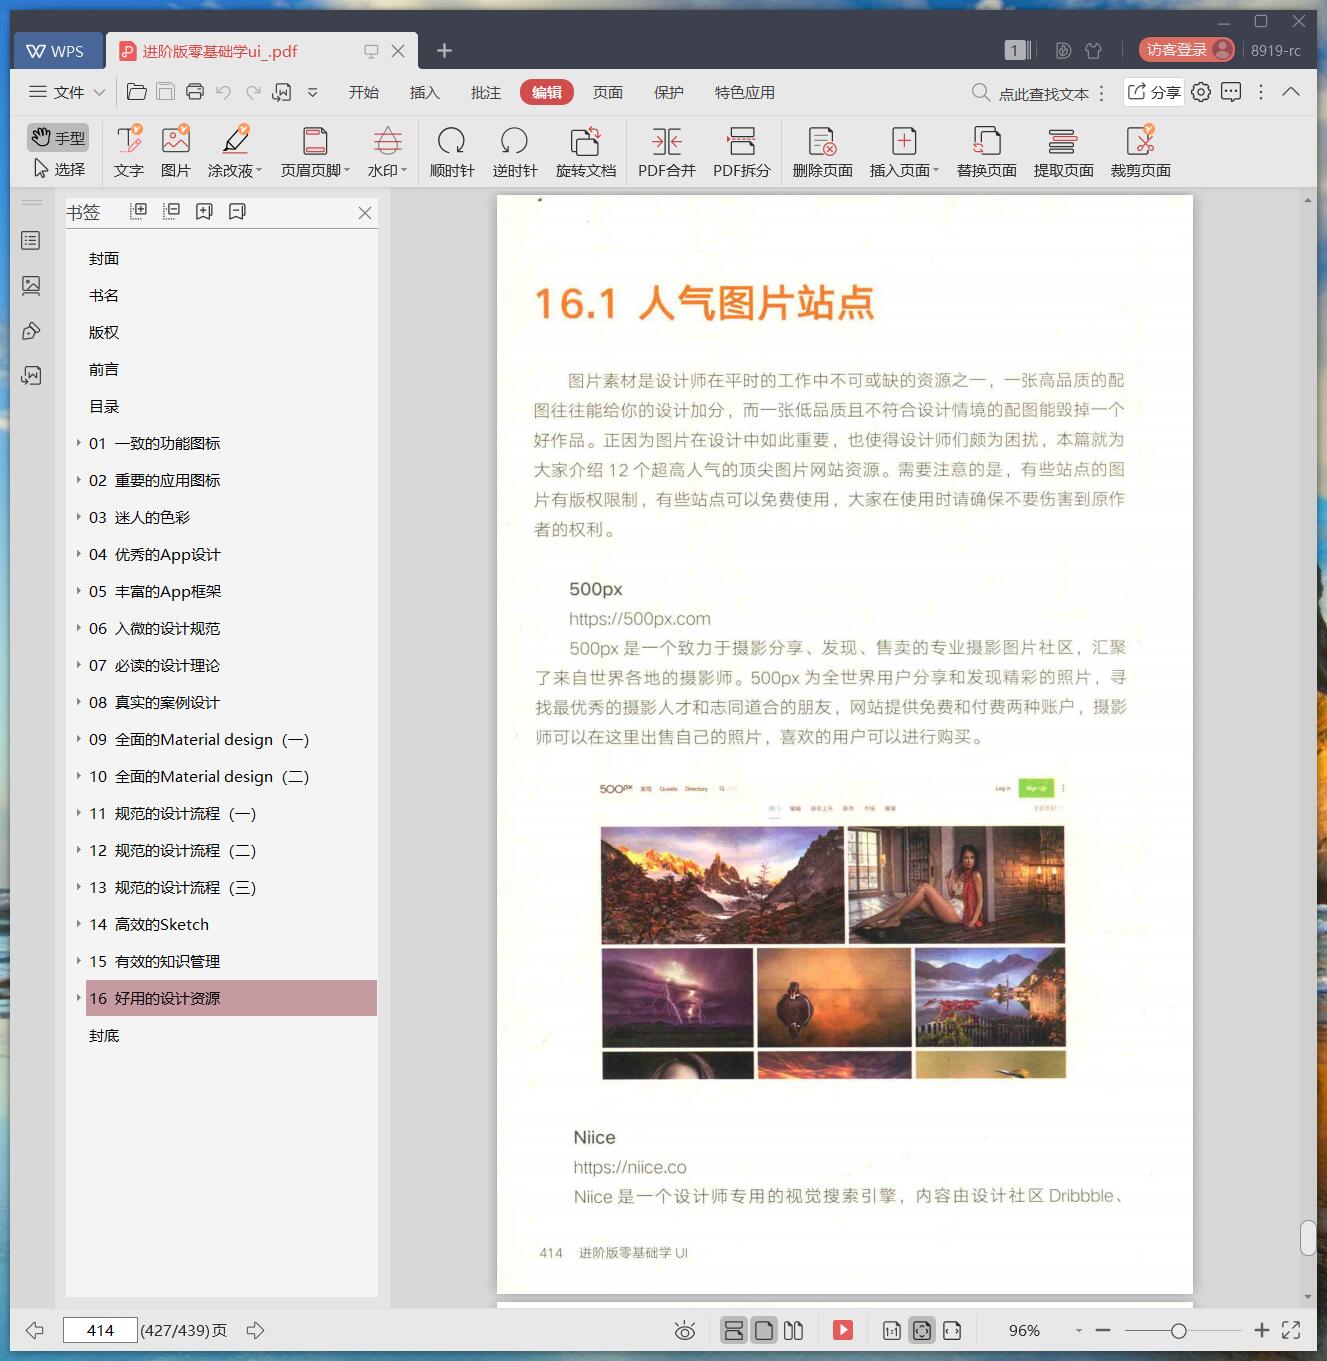
Task: Click the slideshow play button
Action: coord(843,1330)
